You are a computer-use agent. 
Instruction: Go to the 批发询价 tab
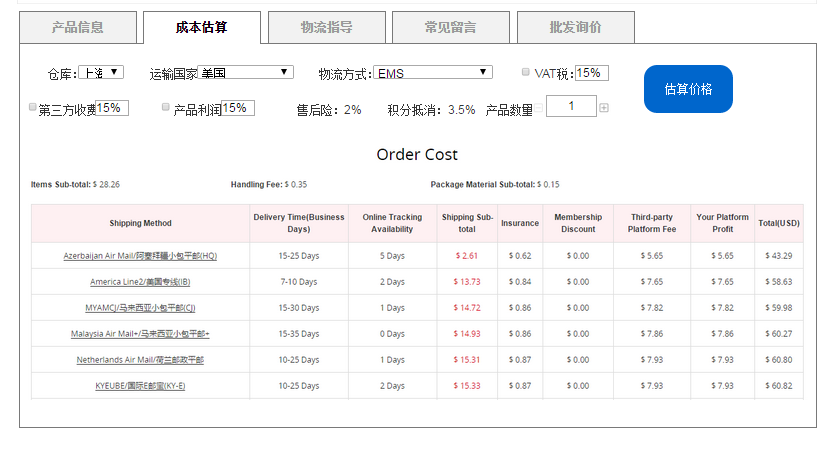[576, 27]
